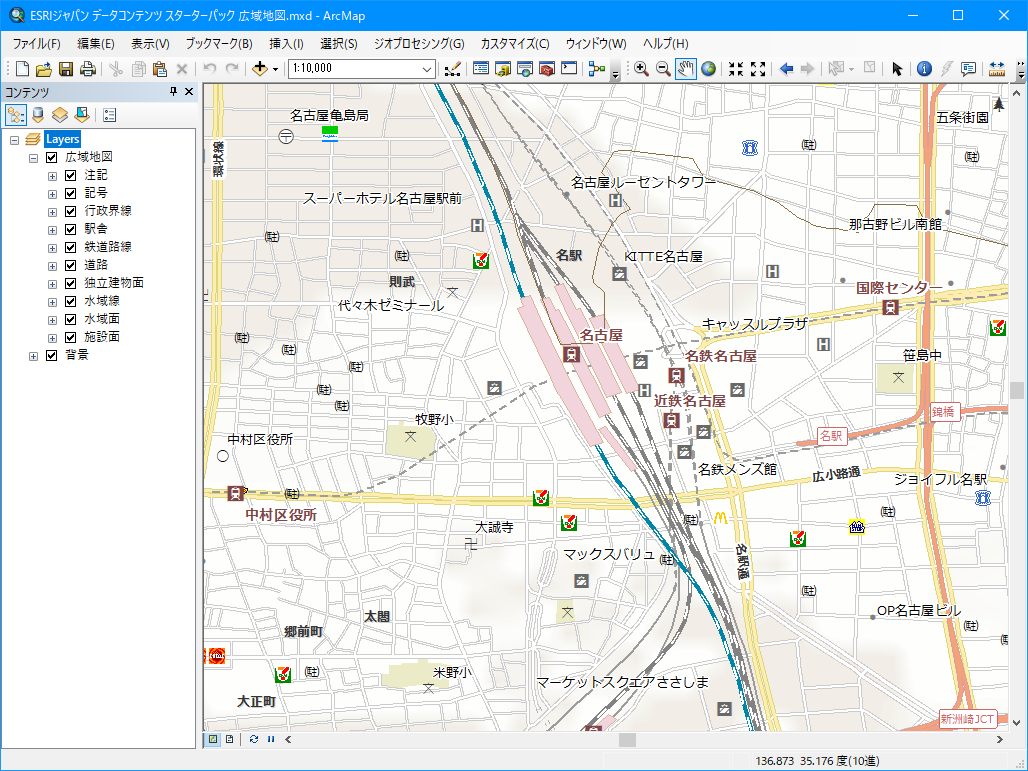The width and height of the screenshot is (1028, 771).
Task: Paste from clipboard in the standard toolbar
Action: pyautogui.click(x=159, y=68)
